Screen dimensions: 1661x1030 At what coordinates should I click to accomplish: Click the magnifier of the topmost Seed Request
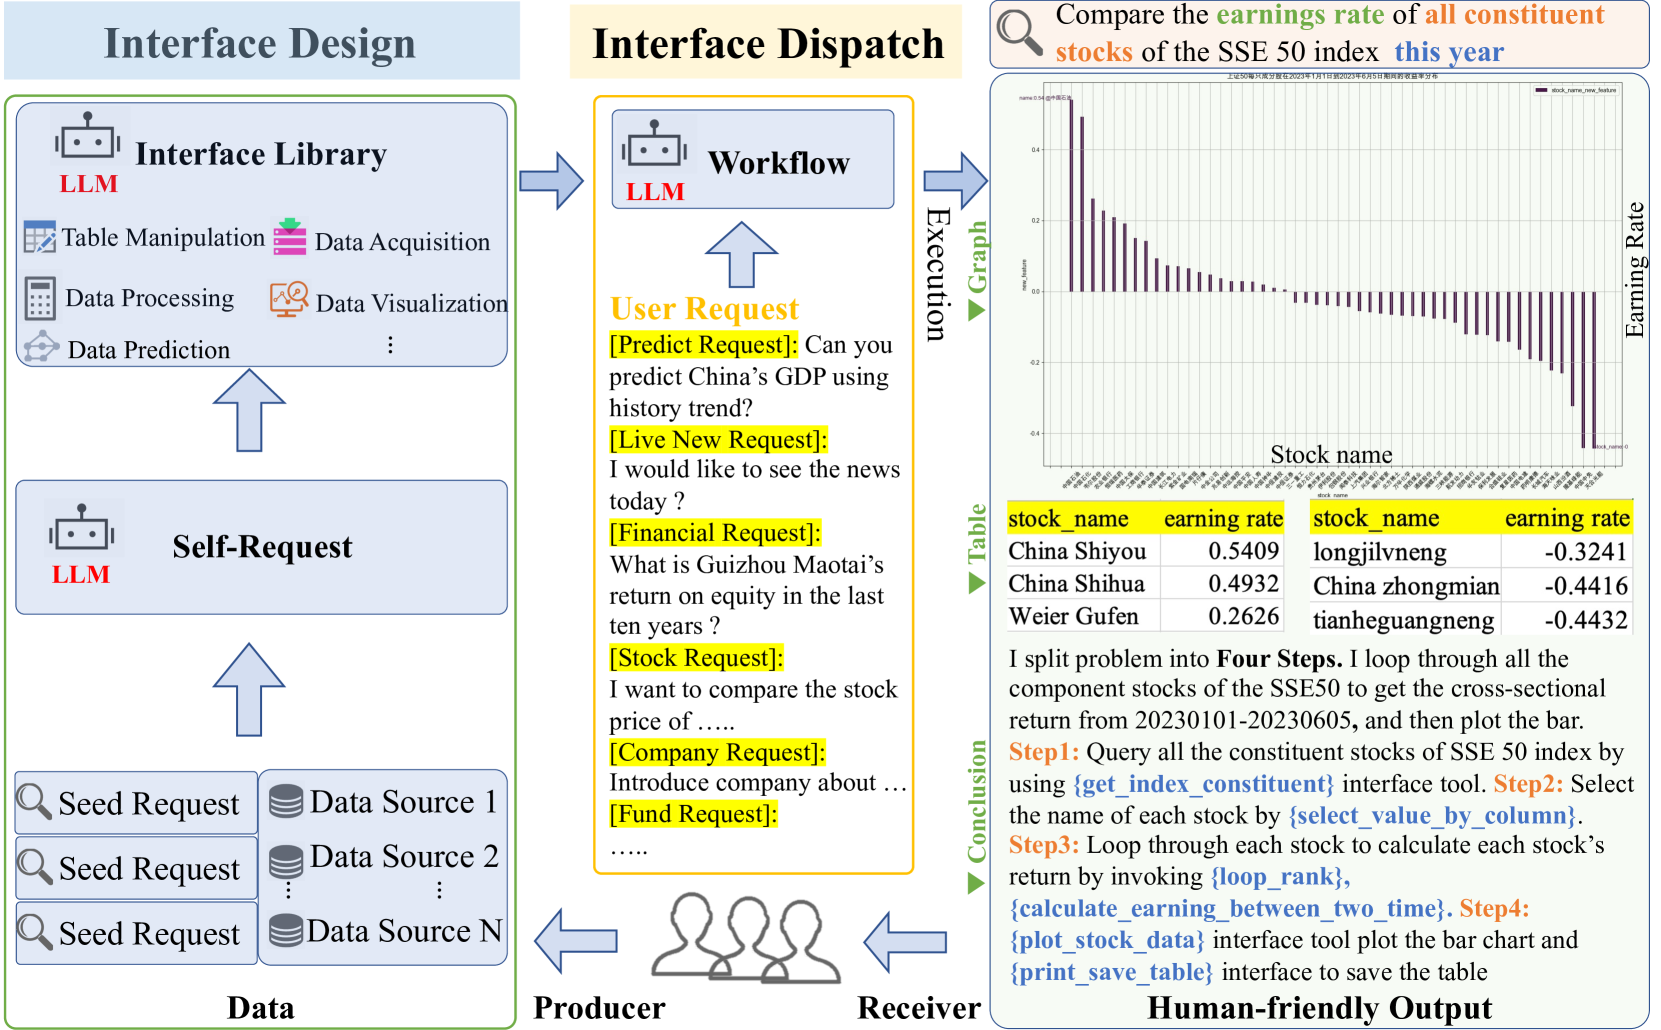34,801
